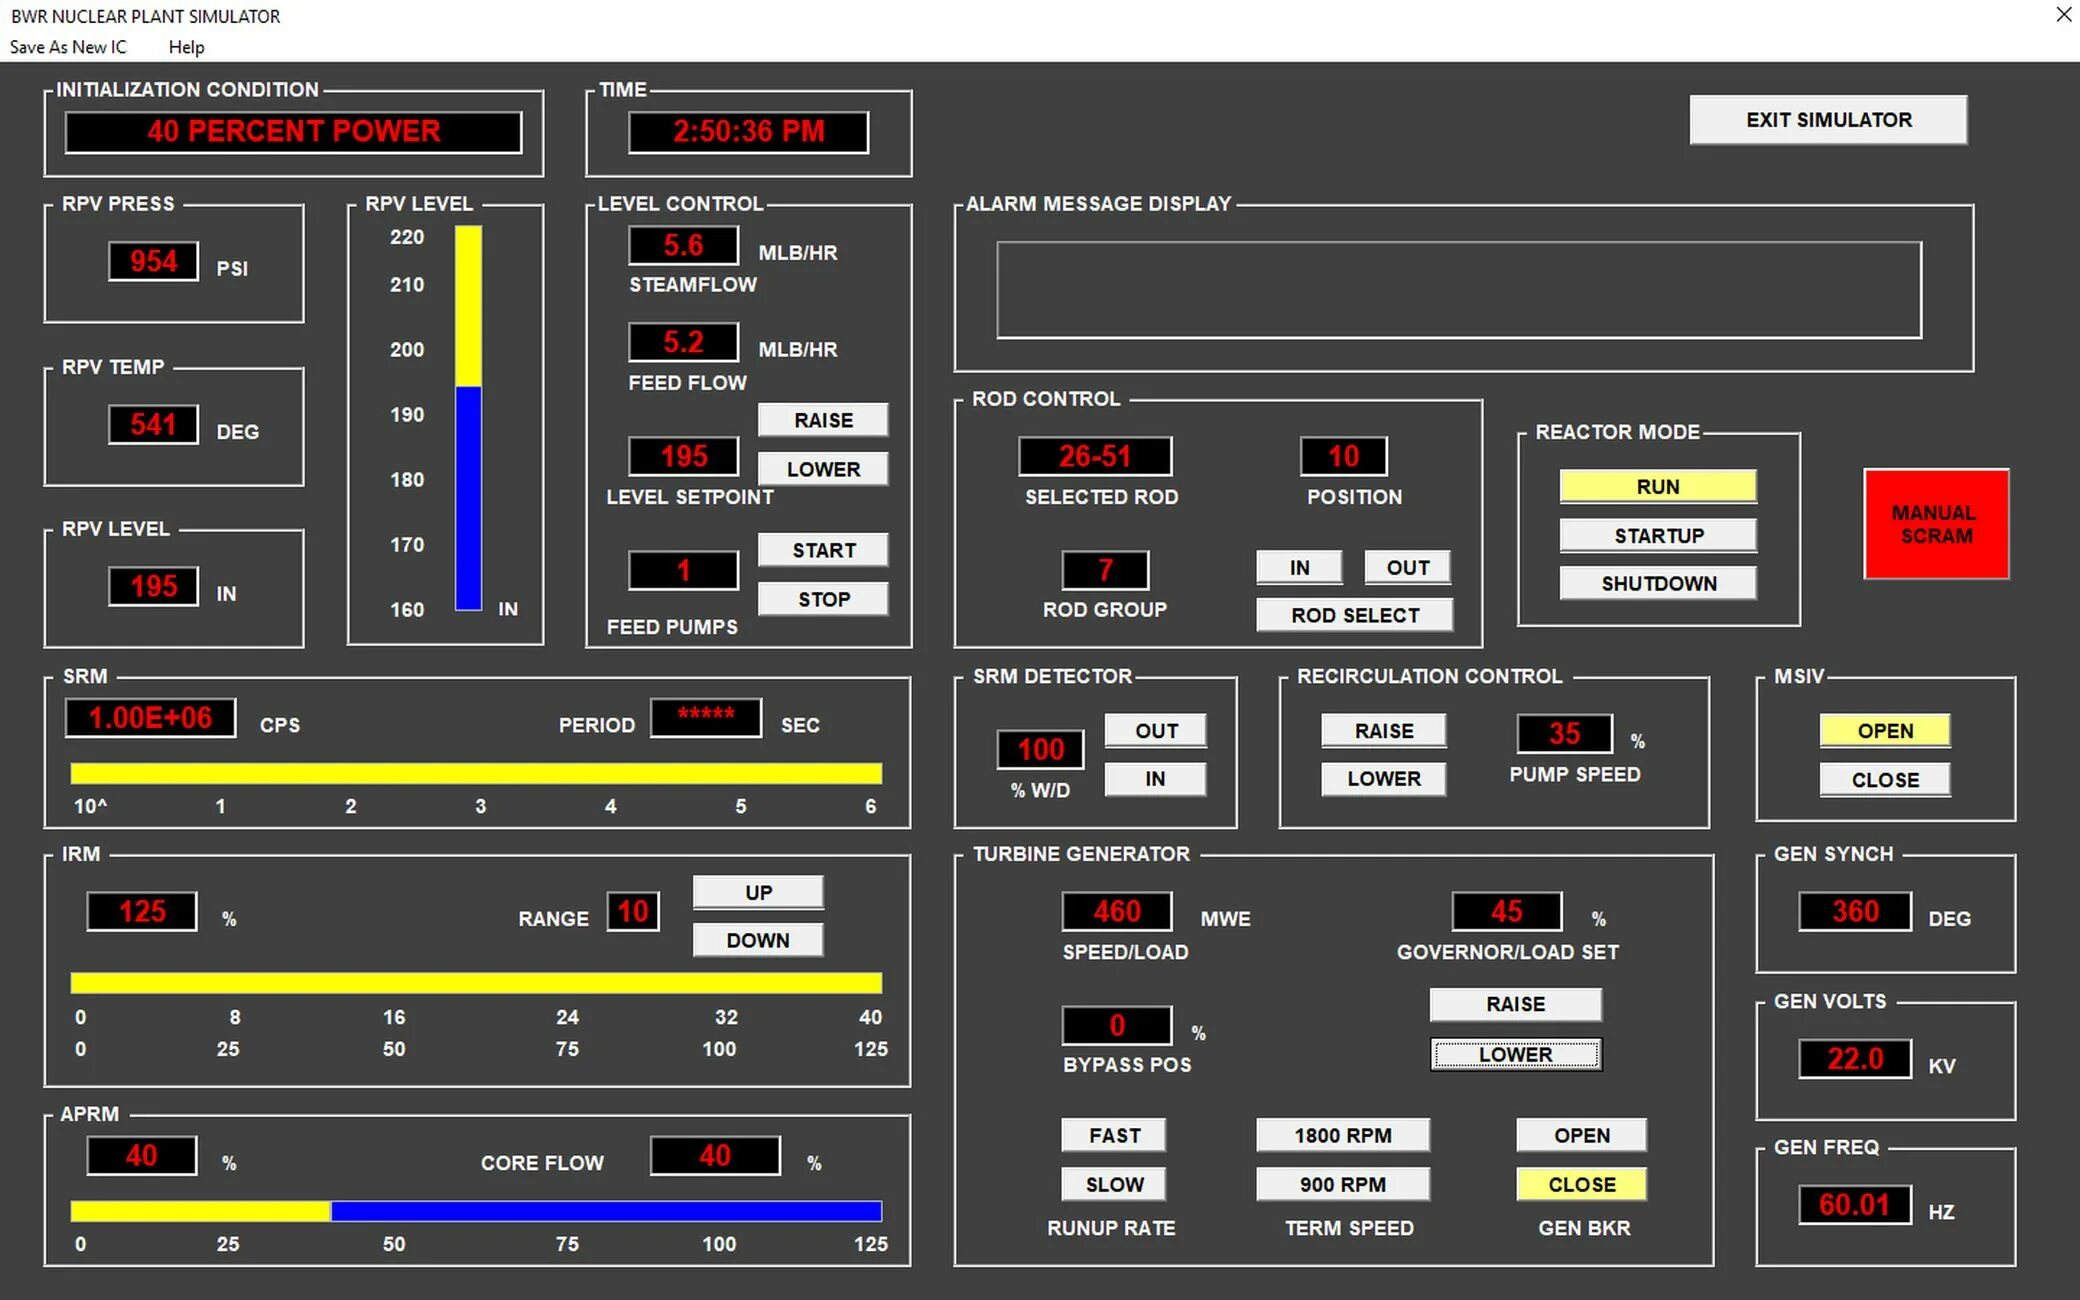
Task: Set runup rate to FAST
Action: [1113, 1135]
